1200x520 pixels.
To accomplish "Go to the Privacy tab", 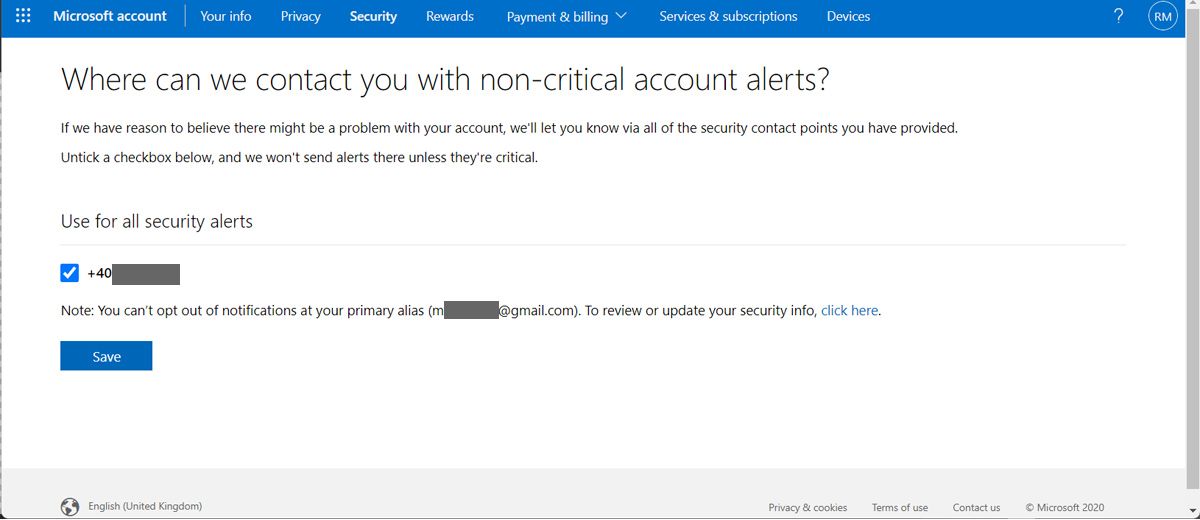I will coord(301,16).
